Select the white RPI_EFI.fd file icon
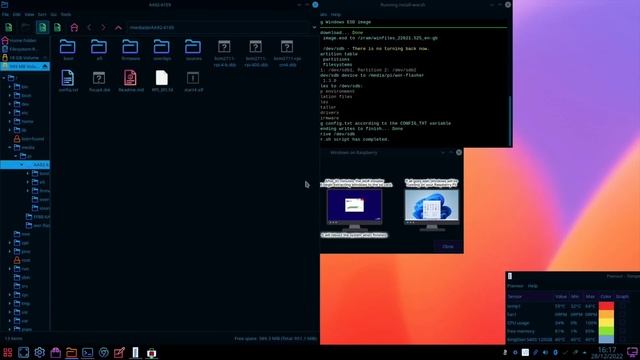640x360 pixels. [162, 78]
